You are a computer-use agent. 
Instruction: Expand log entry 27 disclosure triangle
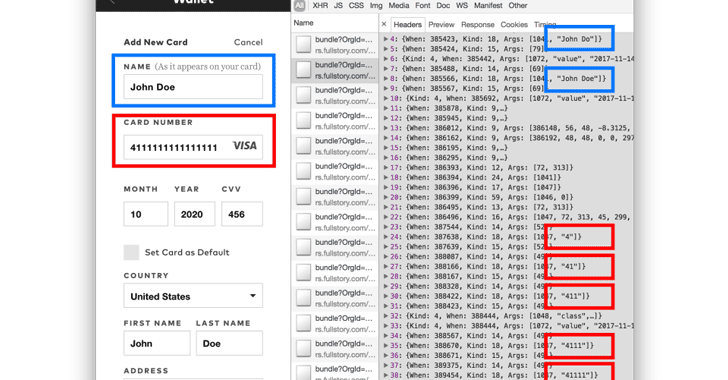[385, 266]
